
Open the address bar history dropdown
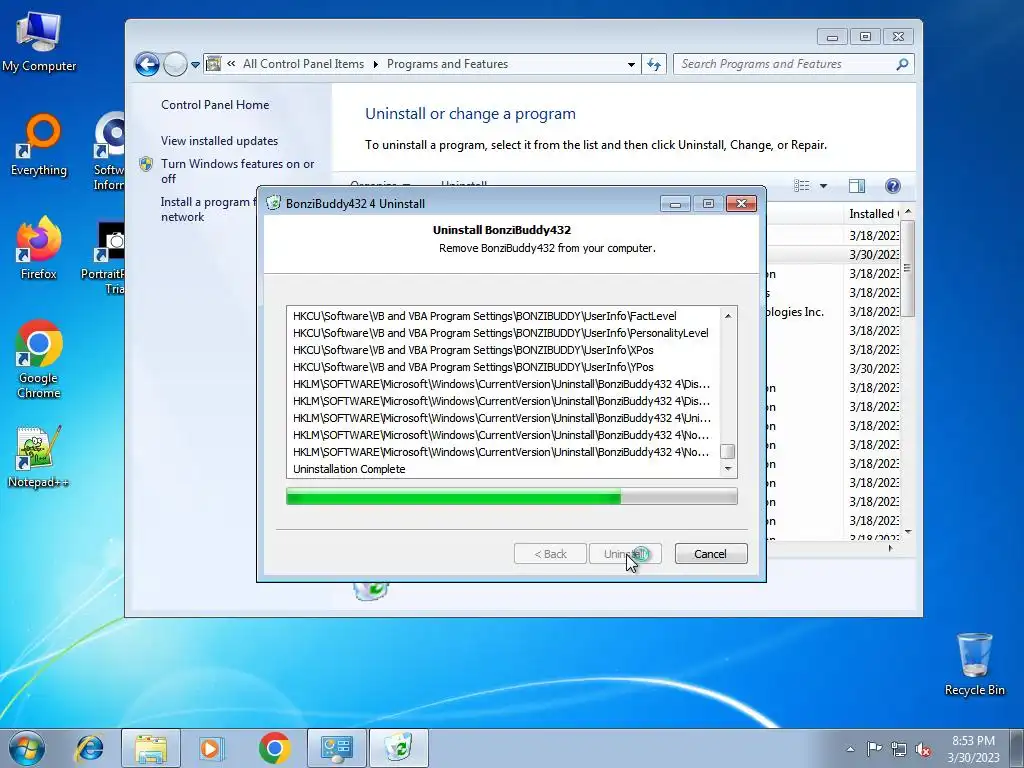pos(631,64)
